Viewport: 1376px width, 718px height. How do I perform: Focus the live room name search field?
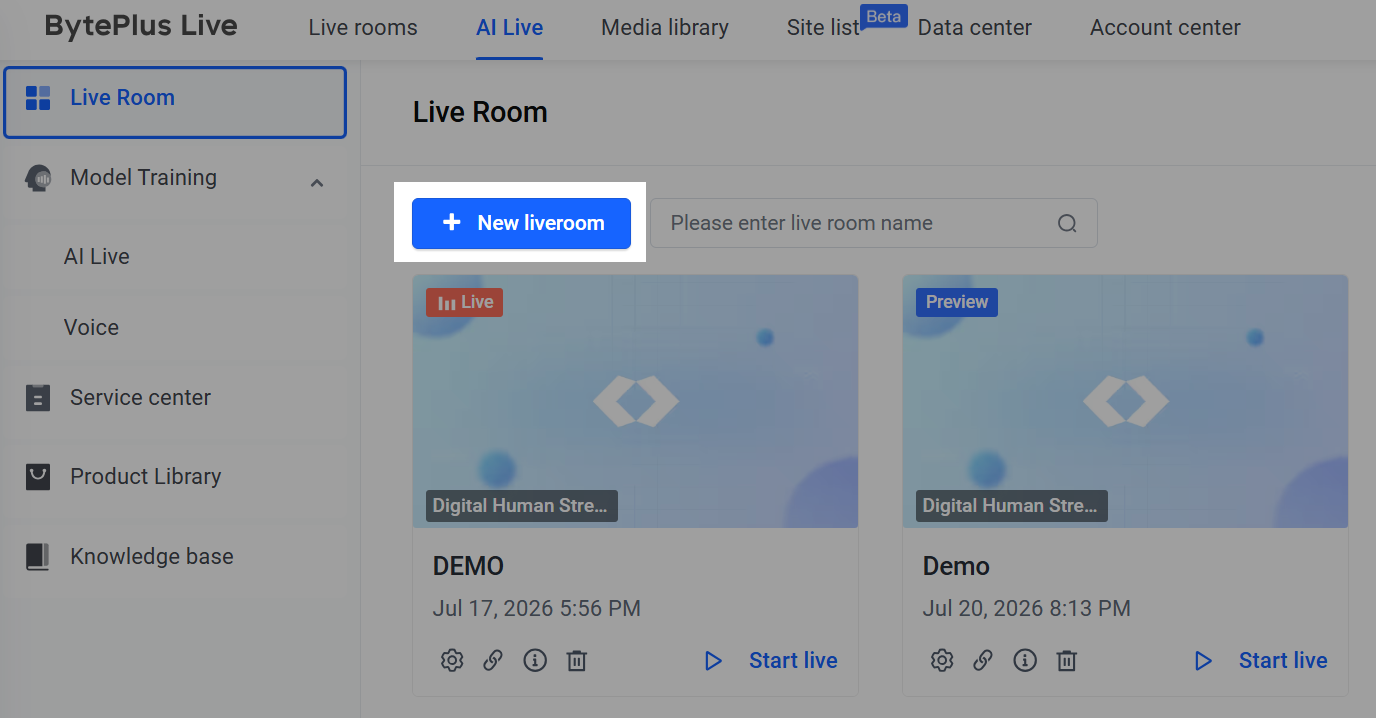(874, 223)
